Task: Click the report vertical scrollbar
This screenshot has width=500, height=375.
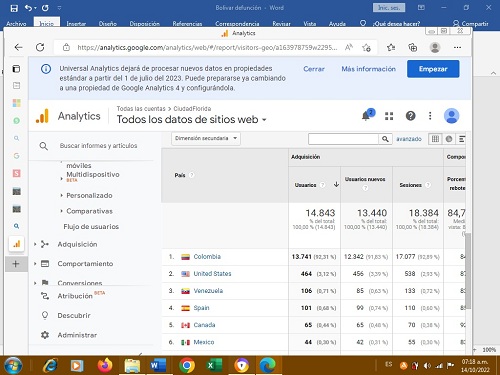Action: (x=468, y=271)
